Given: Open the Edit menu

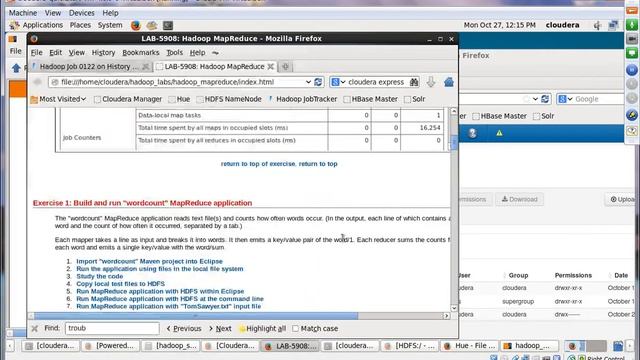Looking at the screenshot, I should (56, 53).
